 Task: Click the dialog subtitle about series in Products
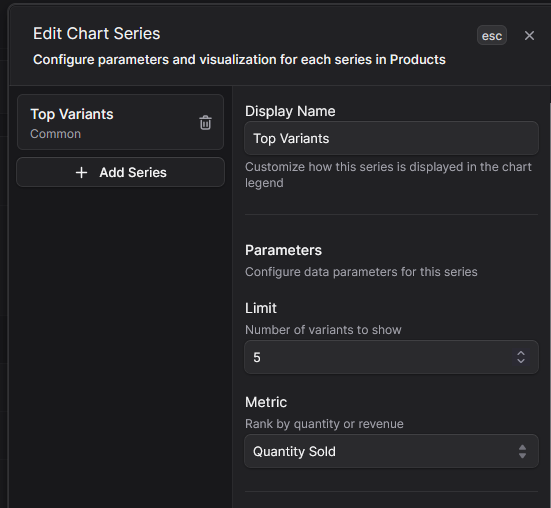tap(239, 60)
